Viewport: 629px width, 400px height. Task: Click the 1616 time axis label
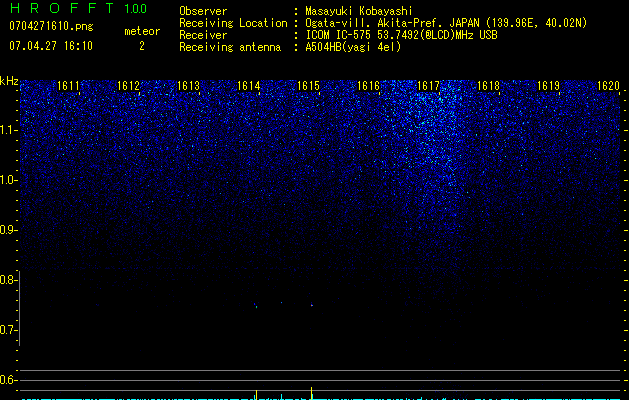pos(369,86)
